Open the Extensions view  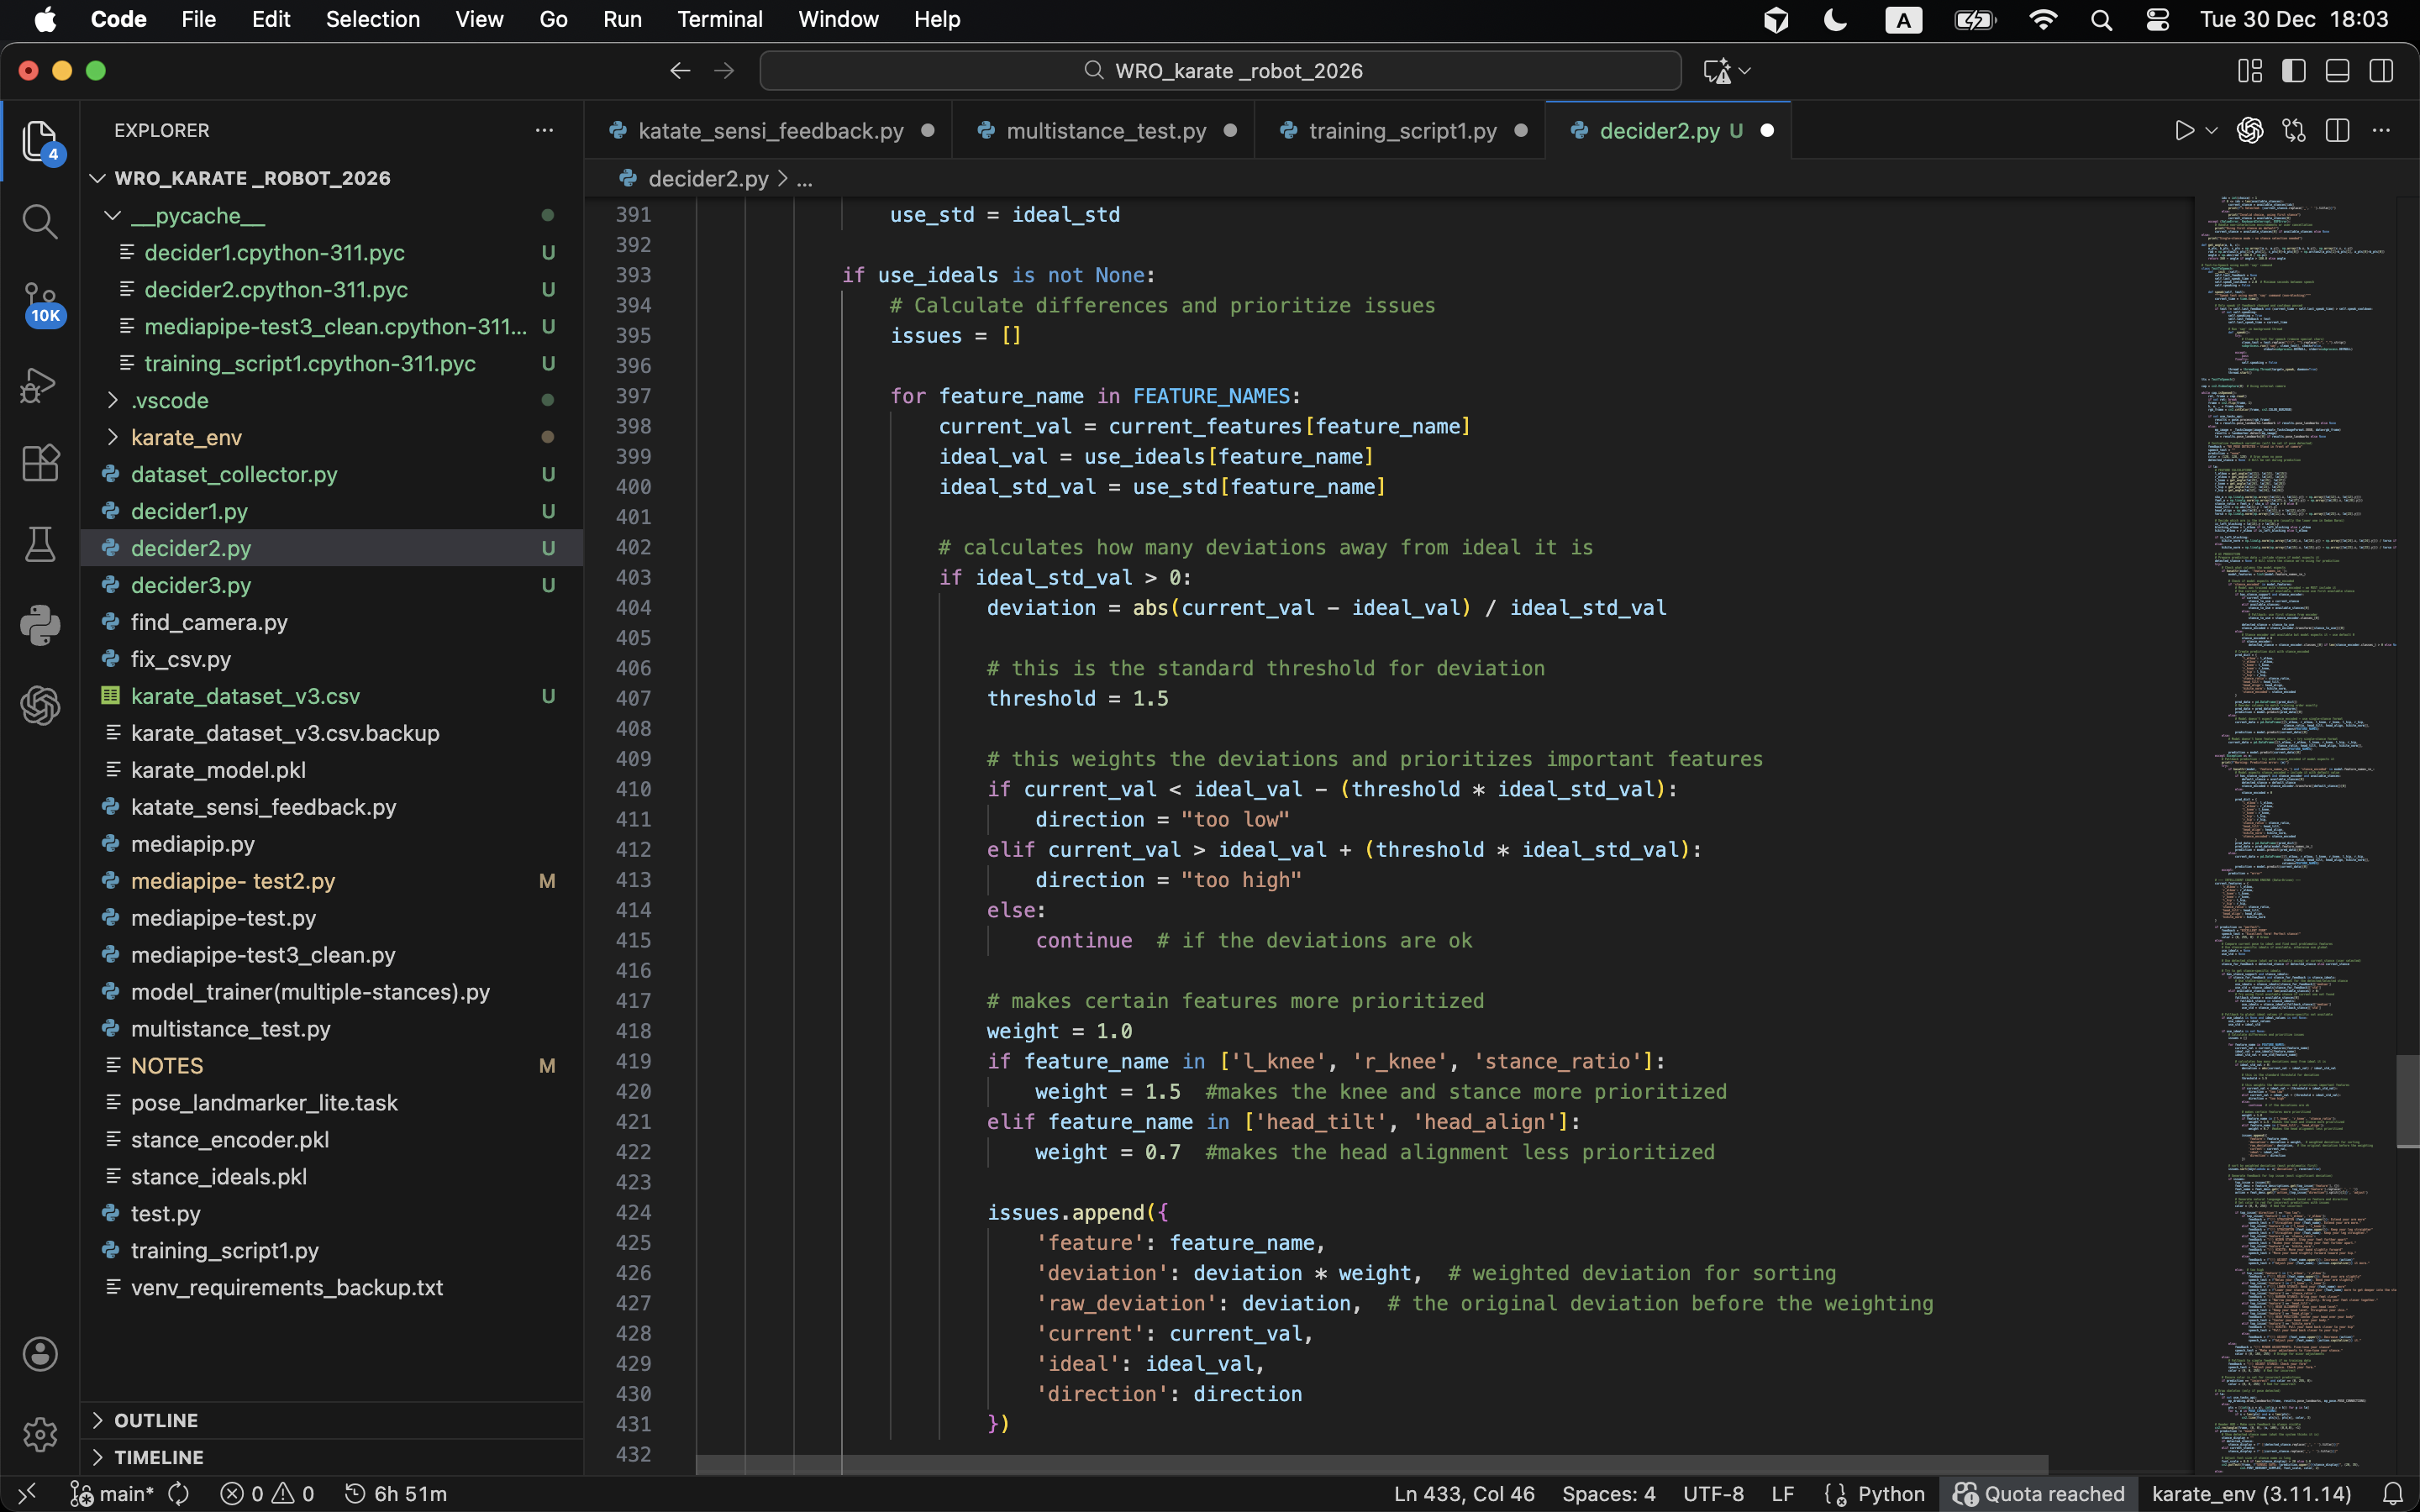40,463
